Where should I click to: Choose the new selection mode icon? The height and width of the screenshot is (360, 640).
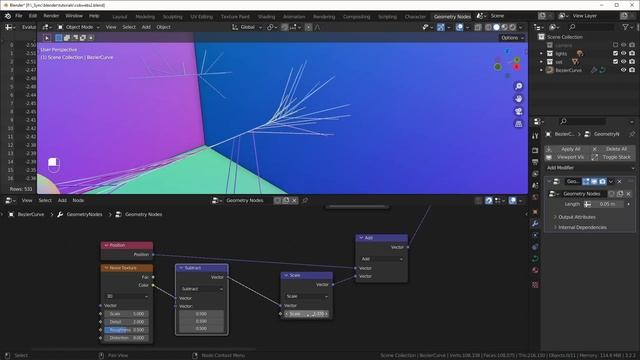[59, 38]
